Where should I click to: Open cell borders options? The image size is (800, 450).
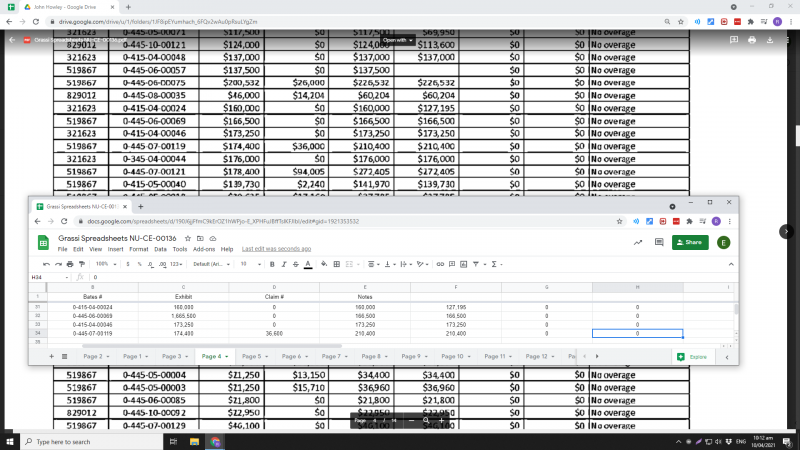pyautogui.click(x=337, y=264)
